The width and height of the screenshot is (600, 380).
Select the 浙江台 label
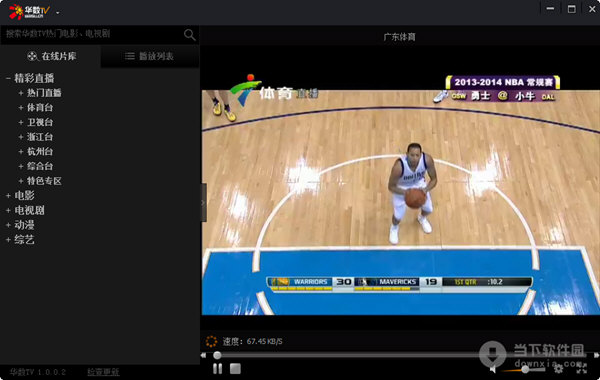point(40,137)
